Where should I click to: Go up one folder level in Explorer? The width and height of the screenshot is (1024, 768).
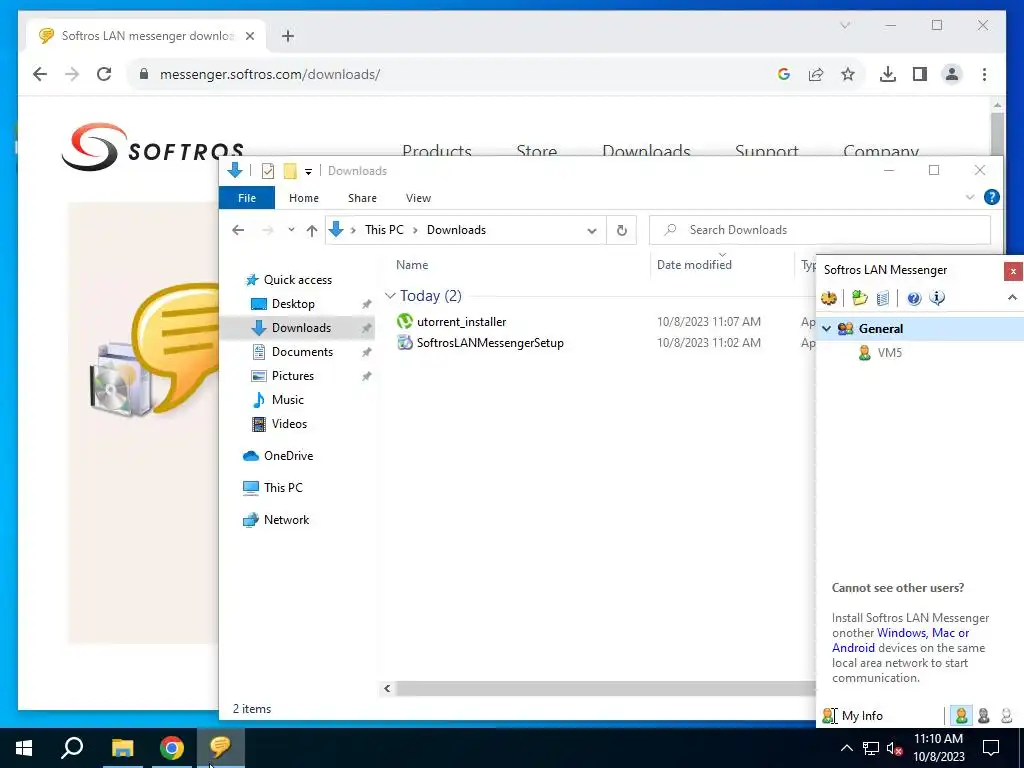click(312, 230)
